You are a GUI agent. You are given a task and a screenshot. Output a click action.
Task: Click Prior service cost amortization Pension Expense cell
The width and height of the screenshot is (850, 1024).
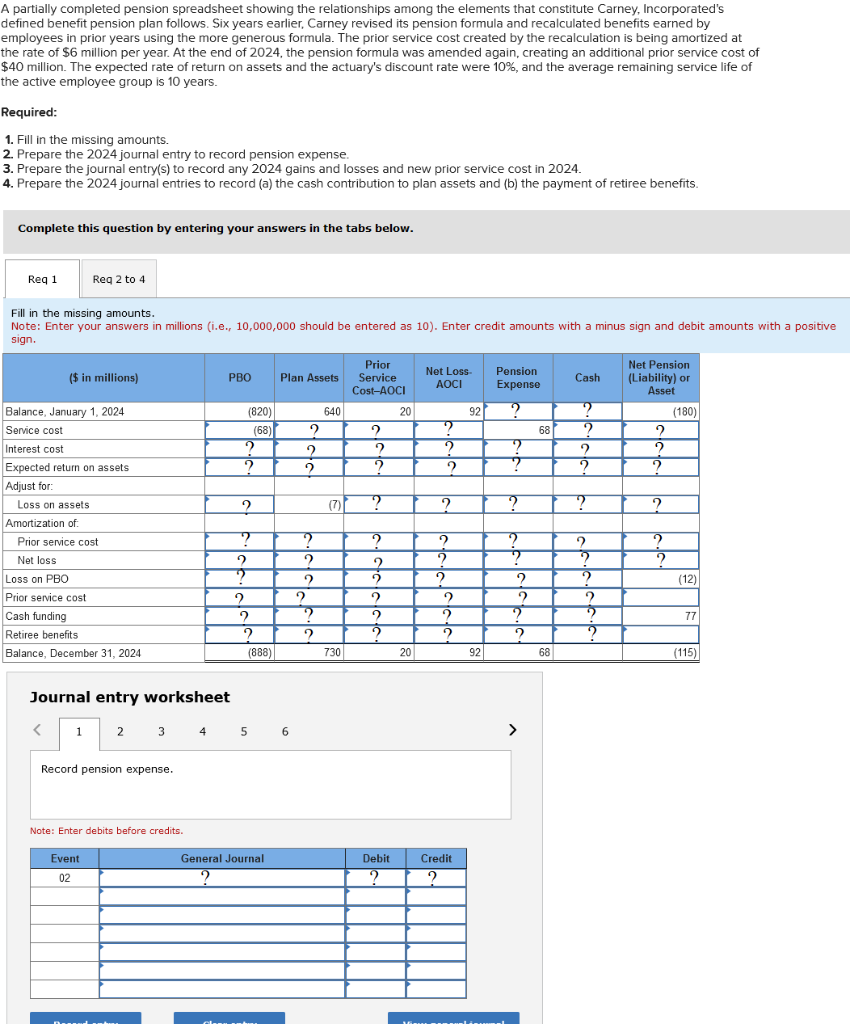click(x=518, y=541)
